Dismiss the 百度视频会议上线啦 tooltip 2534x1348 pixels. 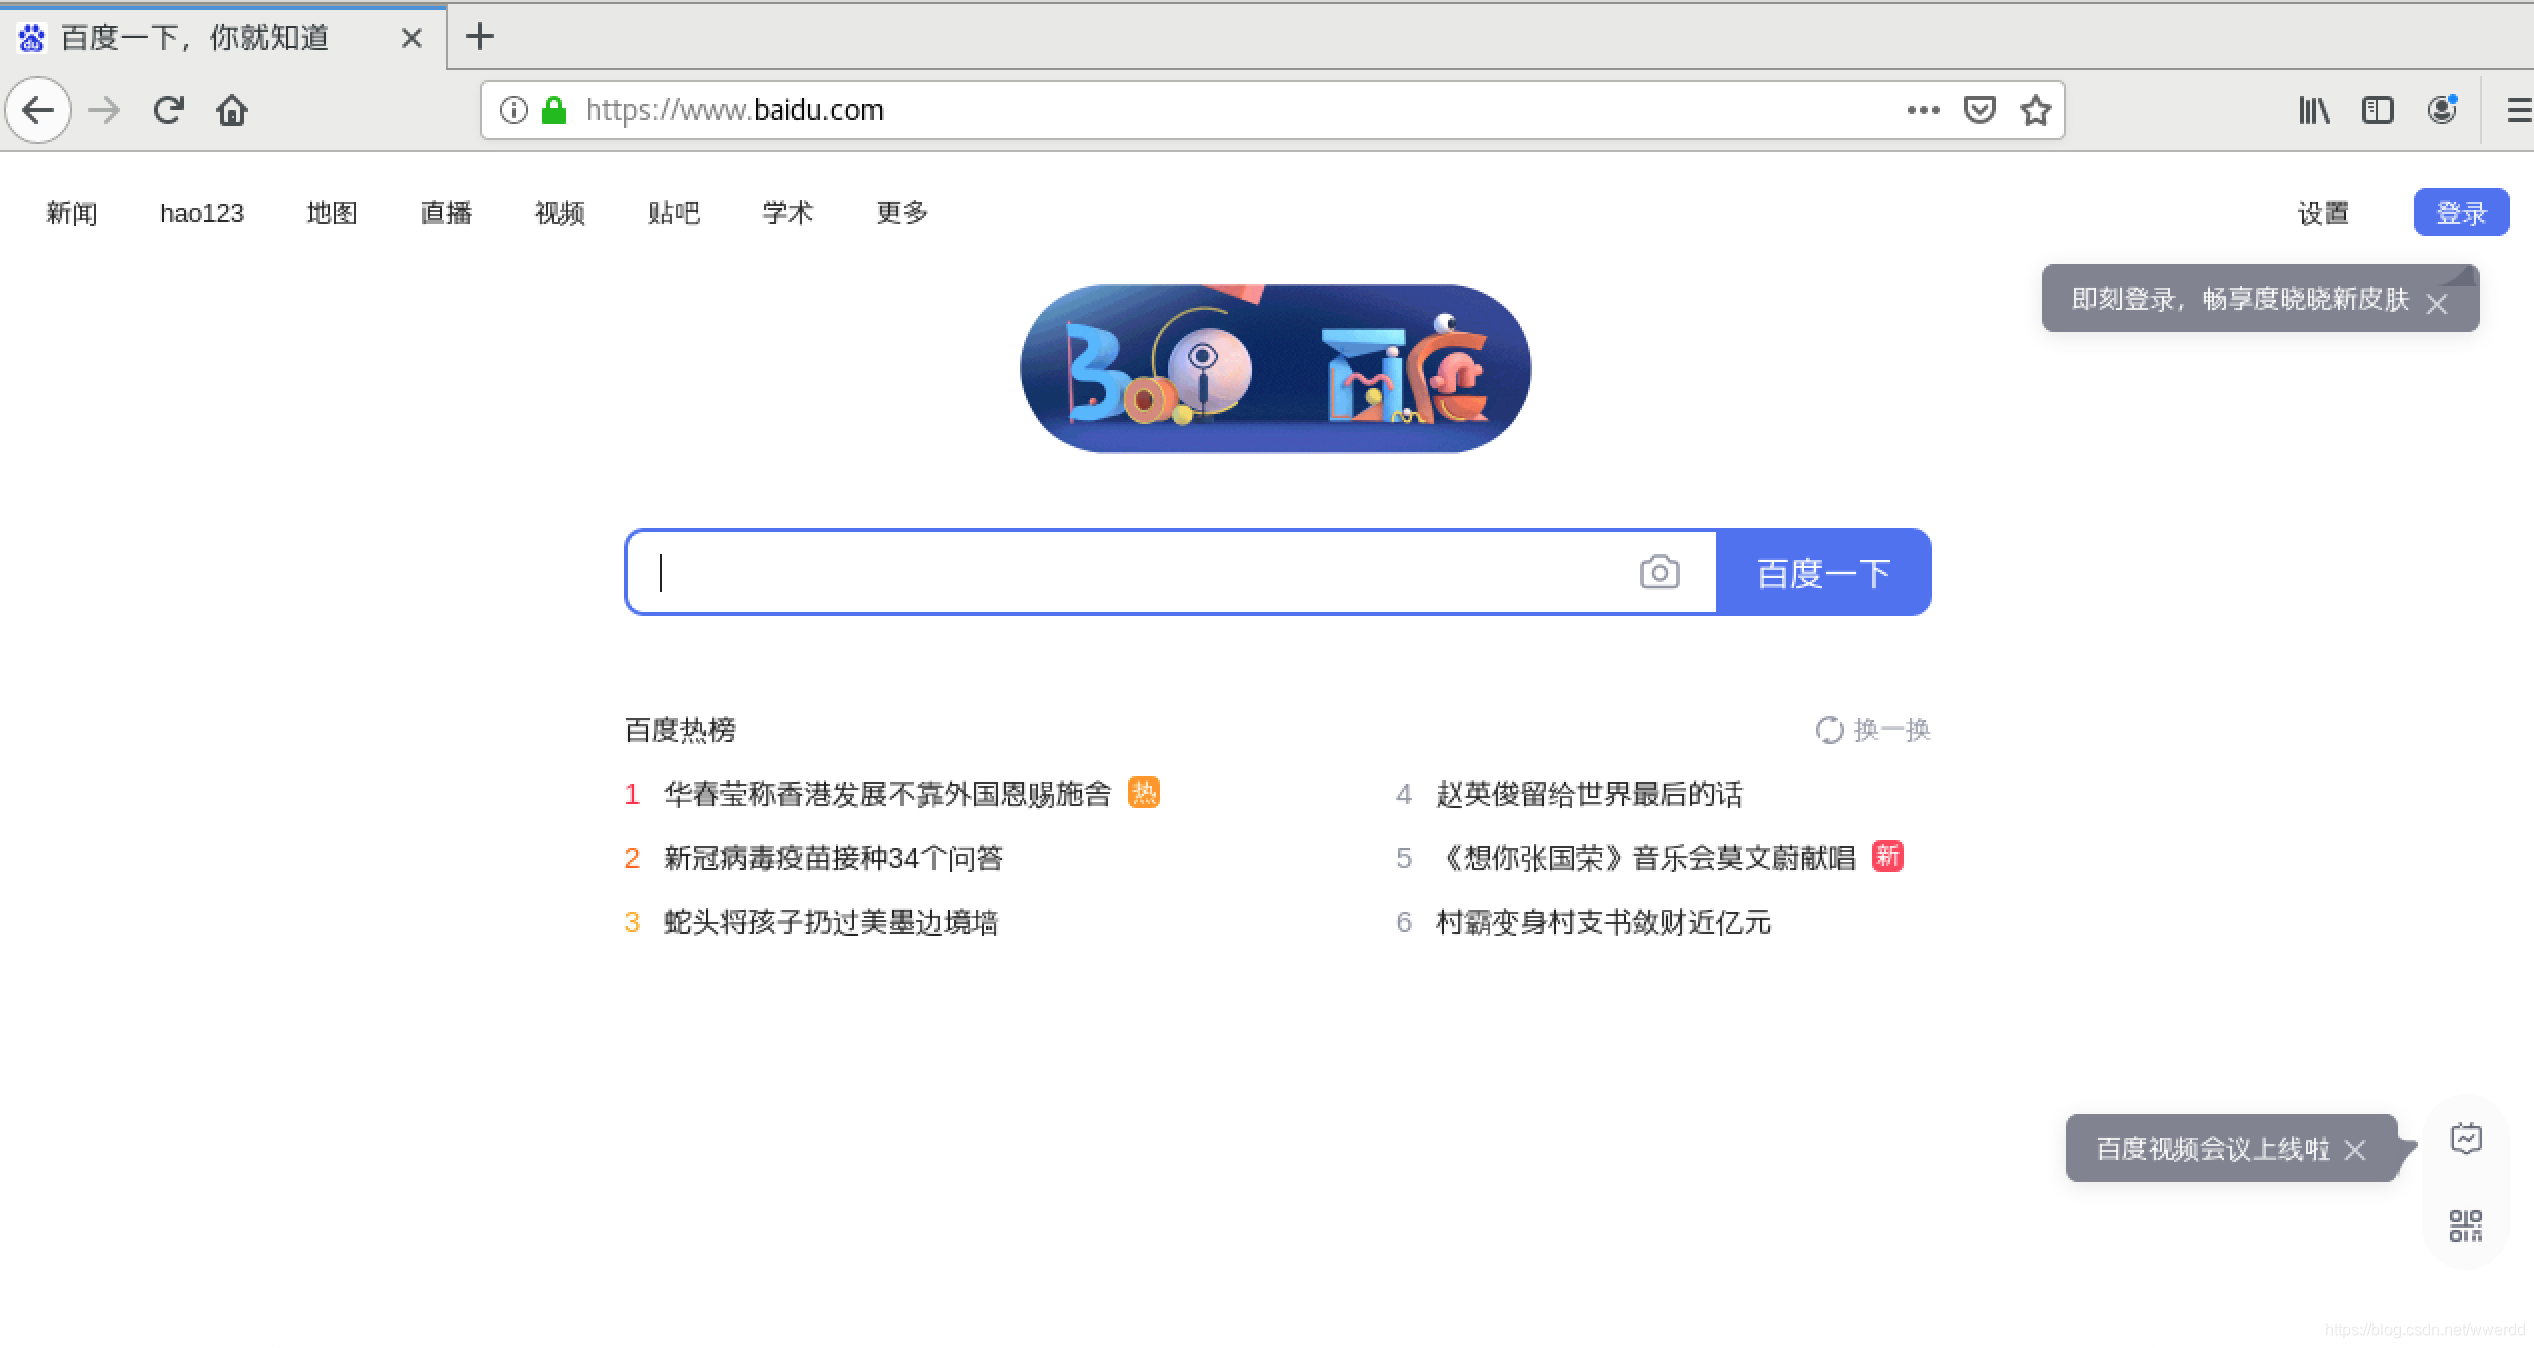point(2355,1150)
